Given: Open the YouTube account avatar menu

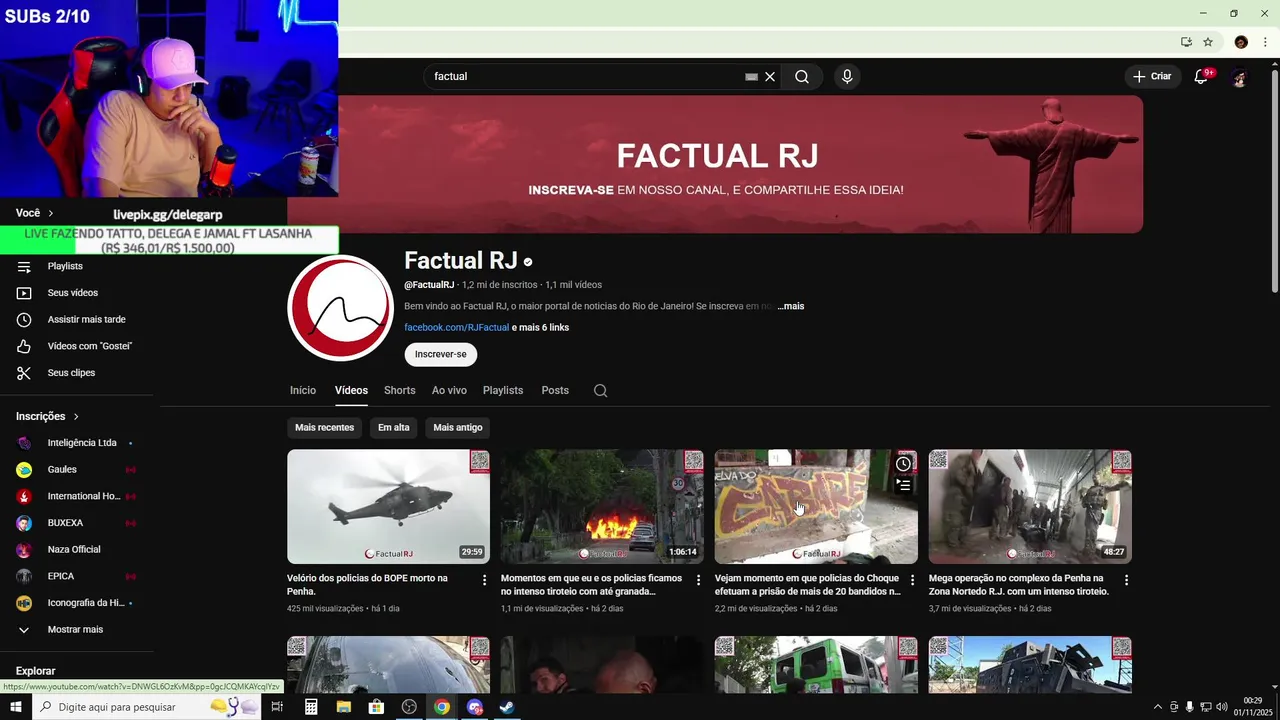Looking at the screenshot, I should click(x=1239, y=77).
